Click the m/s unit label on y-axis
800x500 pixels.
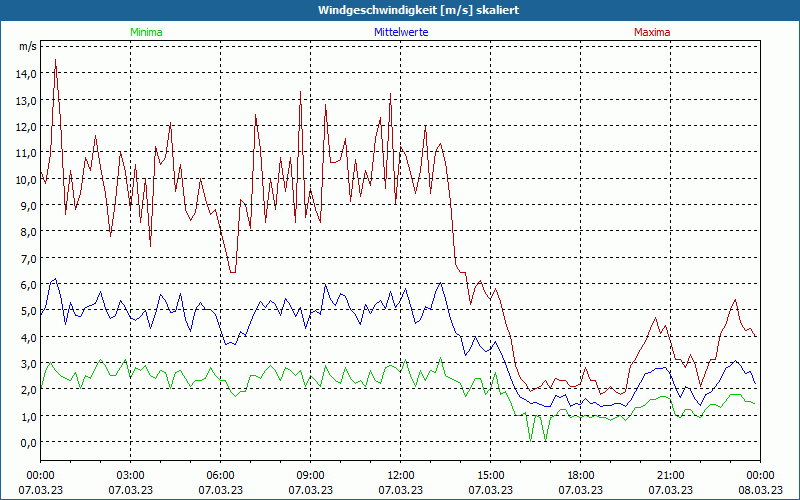(27, 46)
